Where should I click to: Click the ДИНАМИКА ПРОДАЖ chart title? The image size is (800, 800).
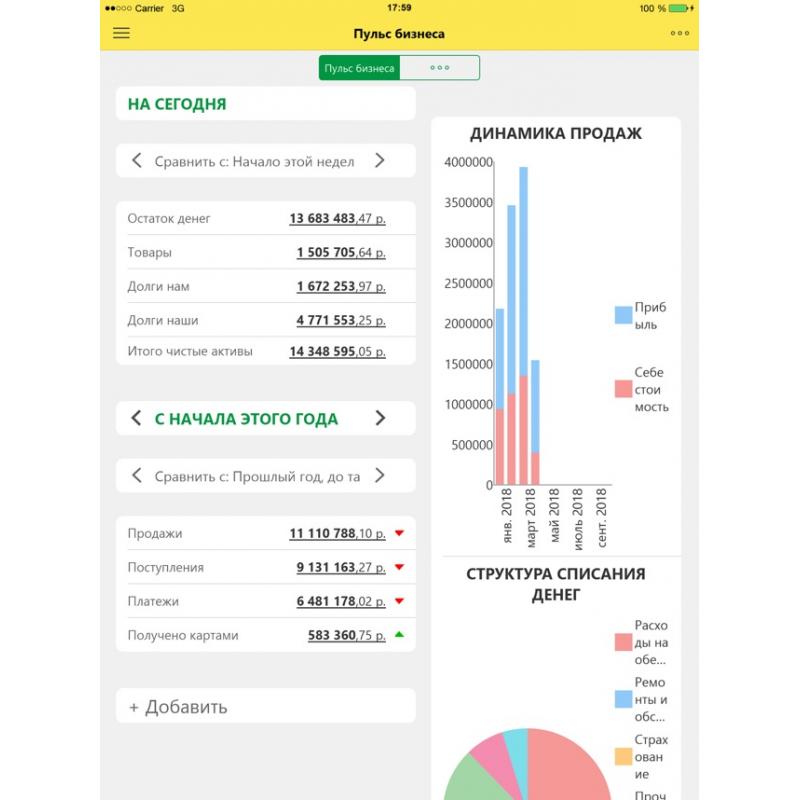click(555, 134)
